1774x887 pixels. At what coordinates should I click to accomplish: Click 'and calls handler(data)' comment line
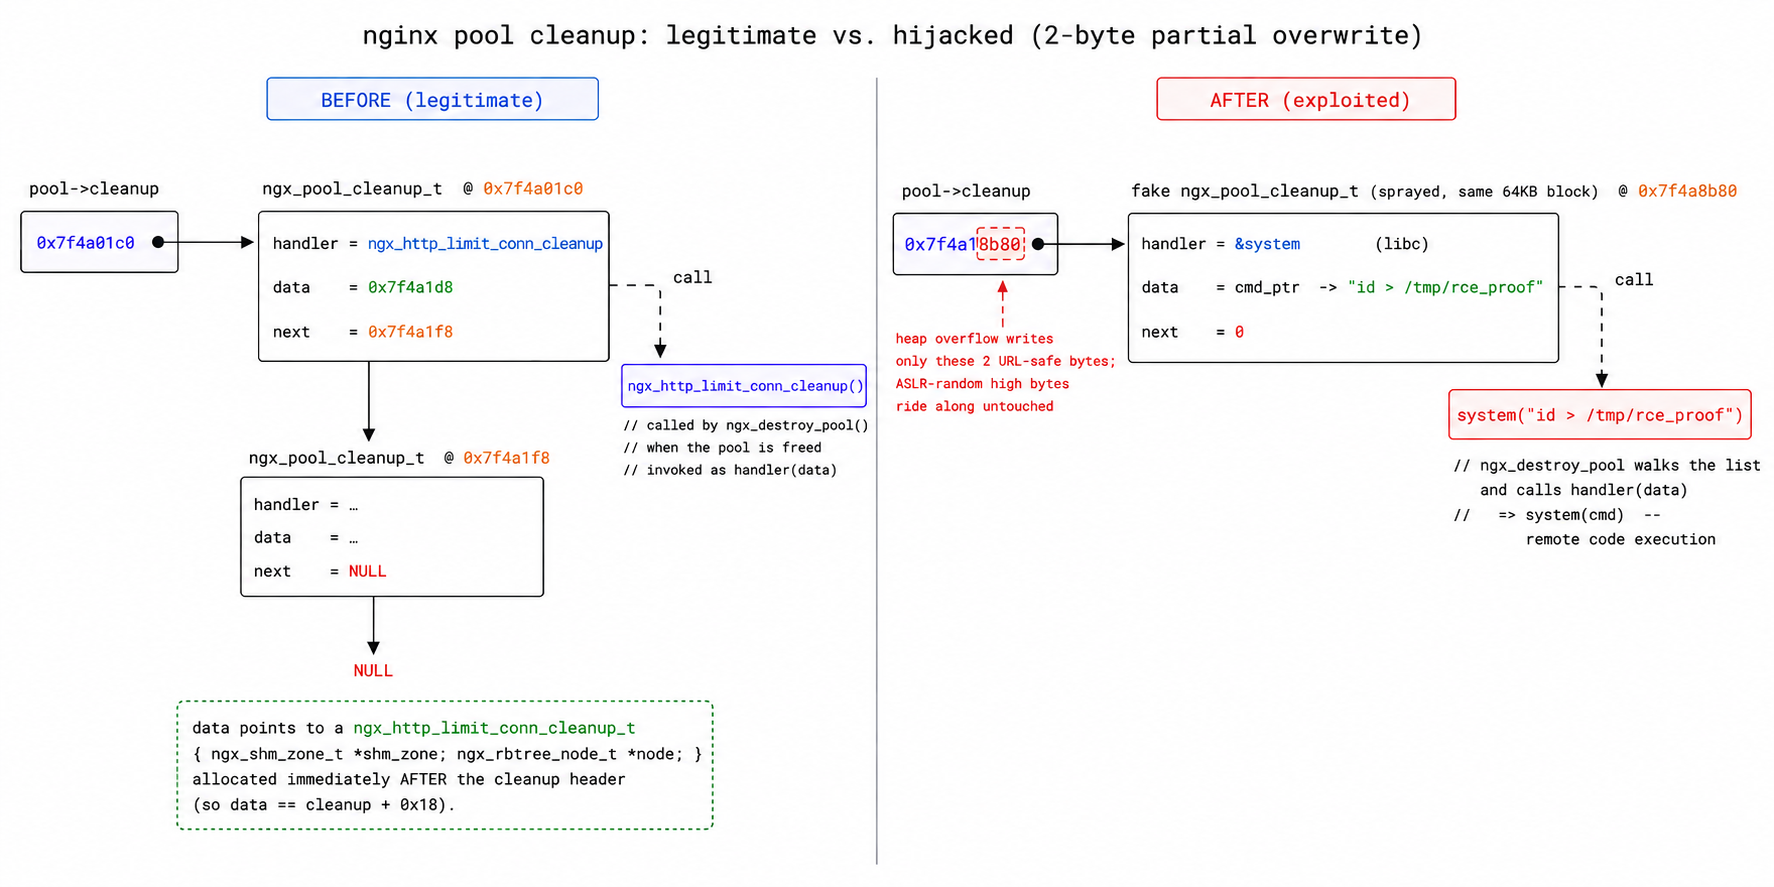coord(1584,490)
